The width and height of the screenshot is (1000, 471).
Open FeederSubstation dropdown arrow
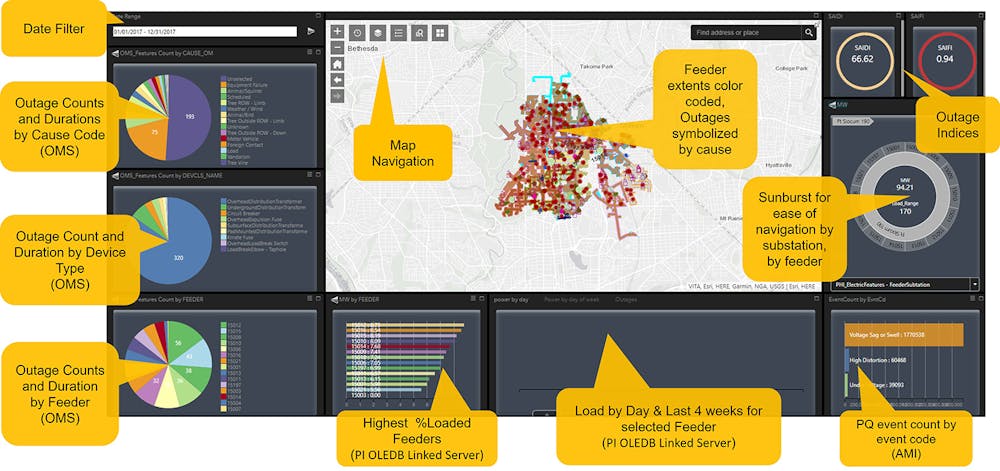point(974,284)
